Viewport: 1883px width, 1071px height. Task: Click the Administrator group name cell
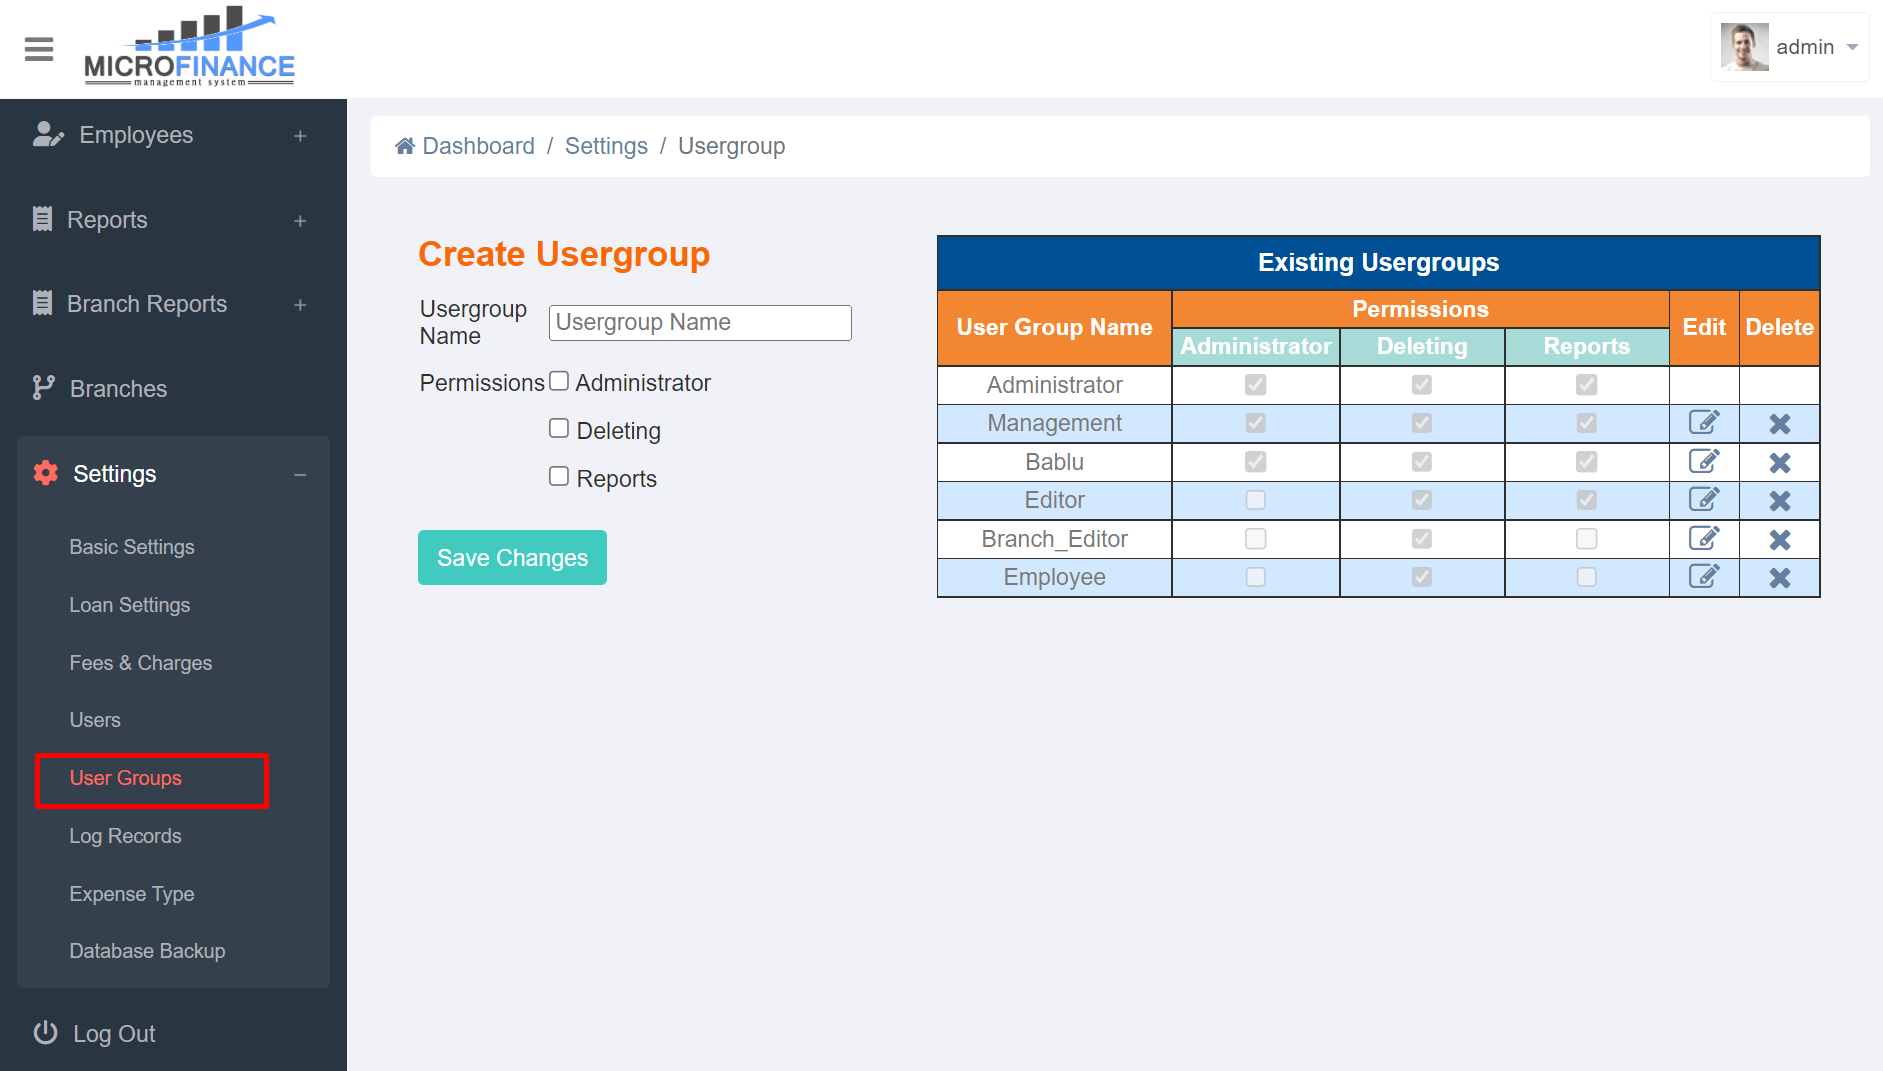tap(1055, 385)
